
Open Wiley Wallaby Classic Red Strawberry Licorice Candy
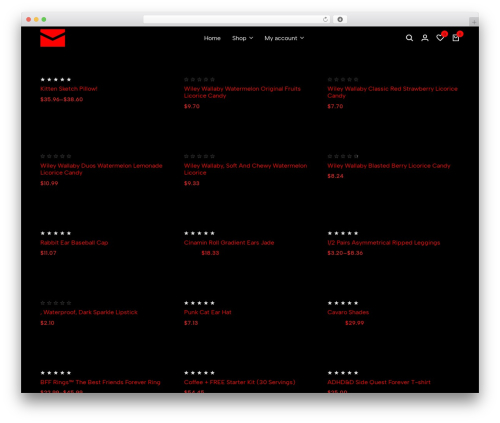point(392,92)
